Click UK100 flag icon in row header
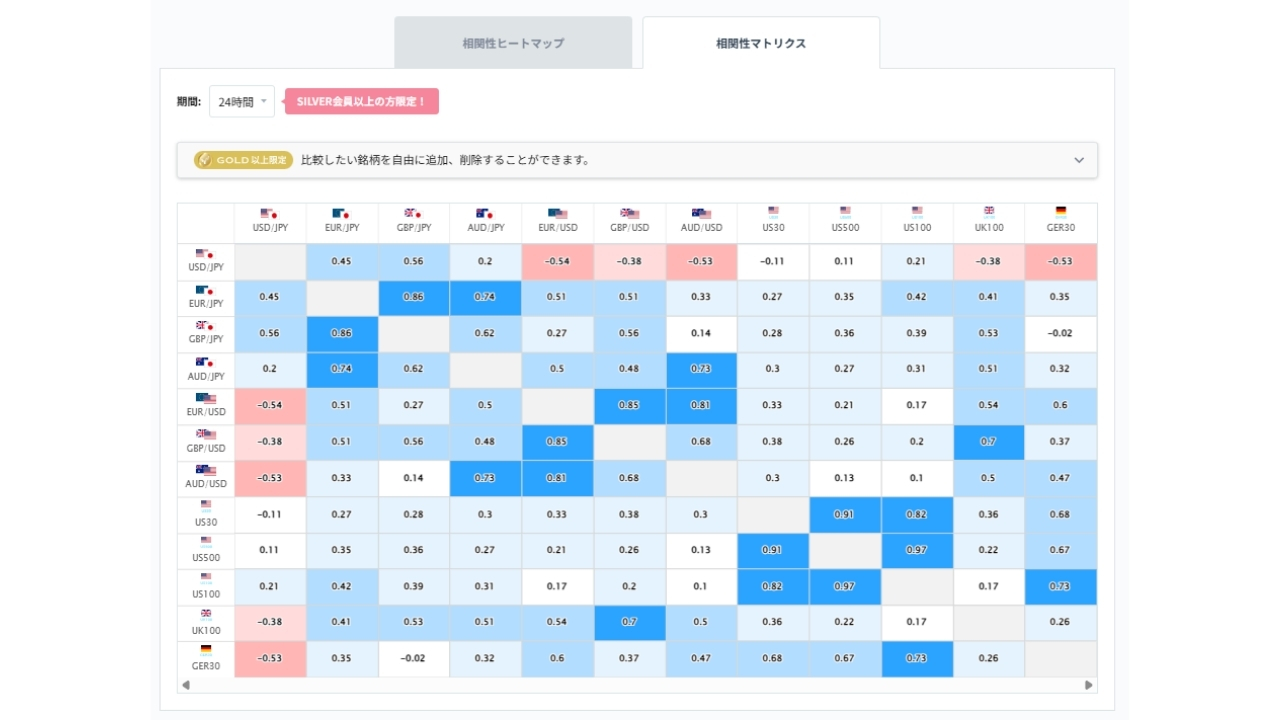 pyautogui.click(x=206, y=615)
